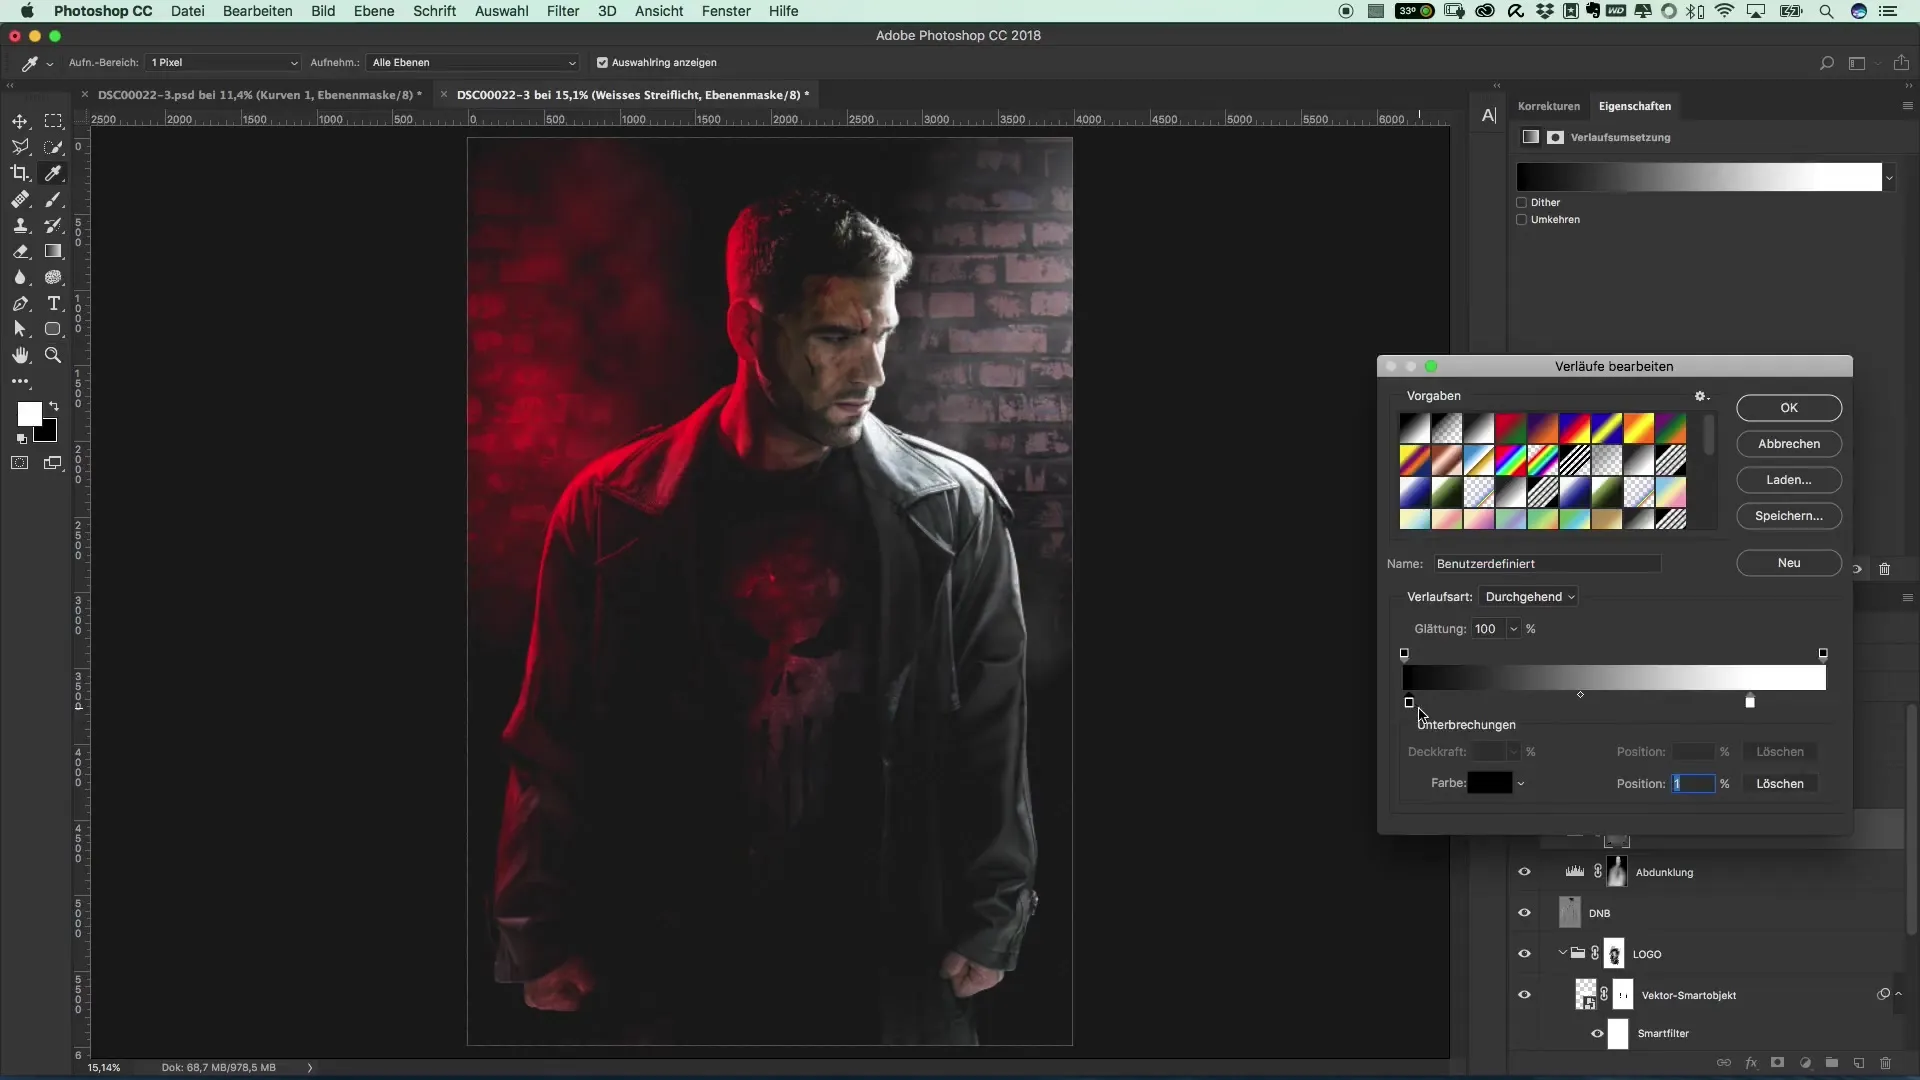Enable the Umkehren checkbox
The height and width of the screenshot is (1080, 1920).
pos(1522,219)
